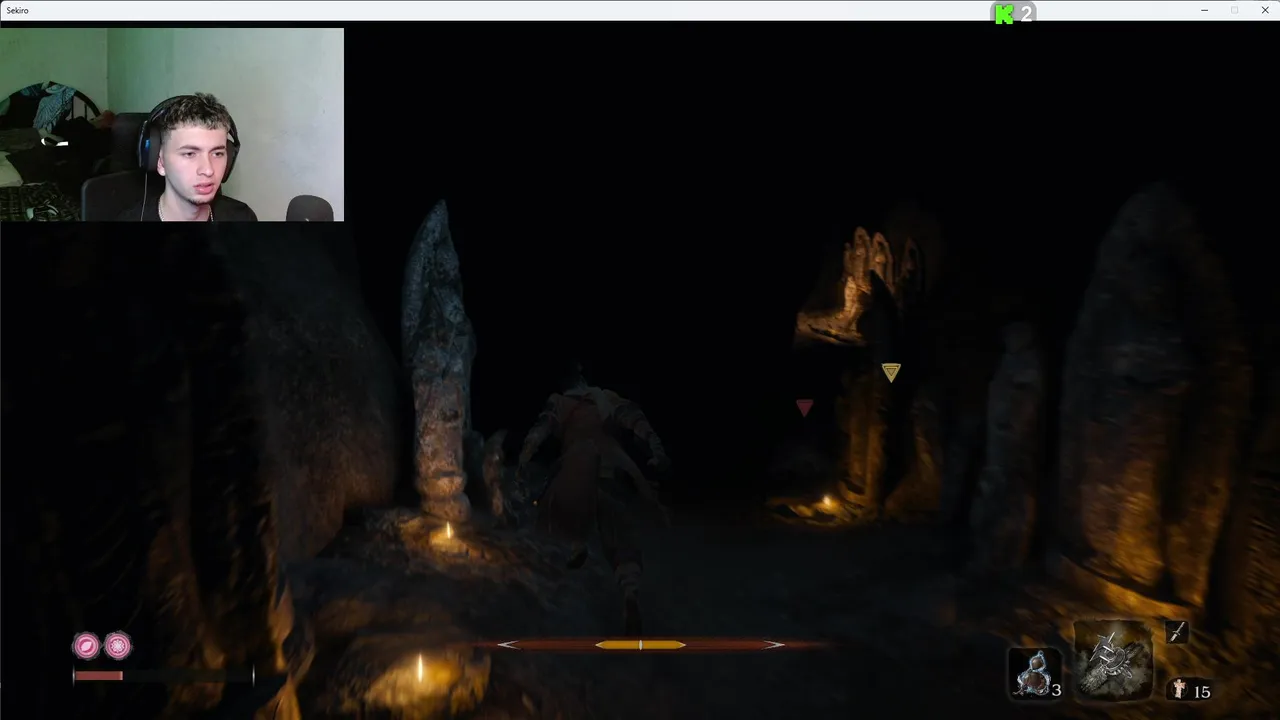Click the second pink resurrection node
Screen dimensions: 1280x720
click(x=118, y=645)
